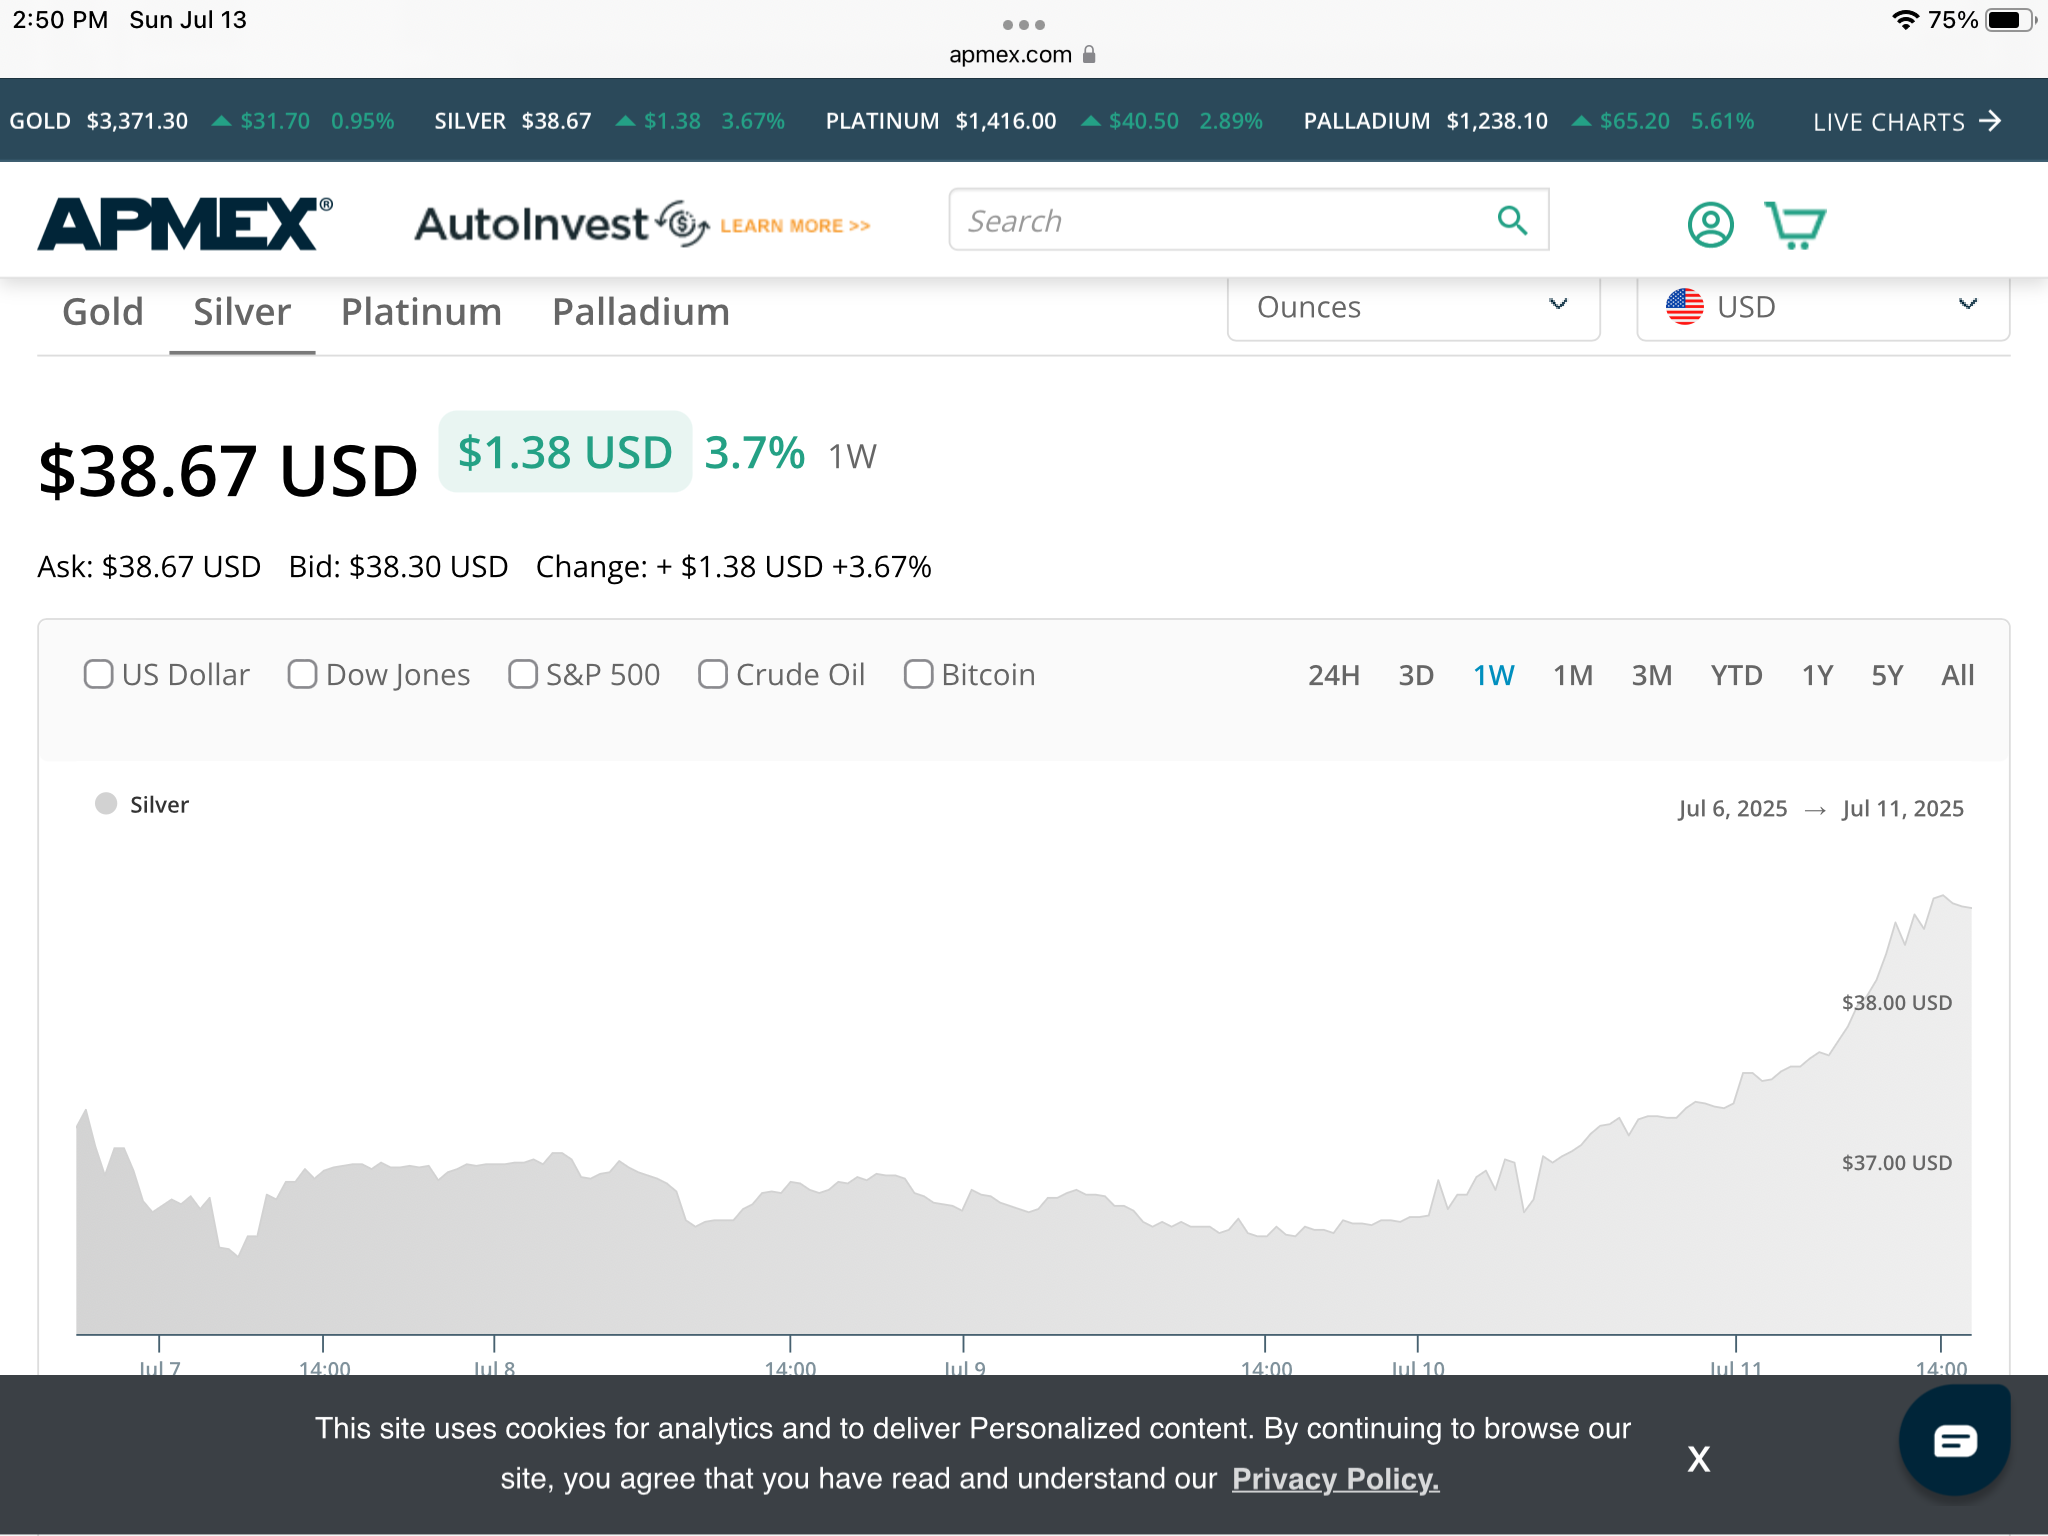The height and width of the screenshot is (1536, 2048).
Task: Click the search magnifier icon
Action: coord(1512,220)
